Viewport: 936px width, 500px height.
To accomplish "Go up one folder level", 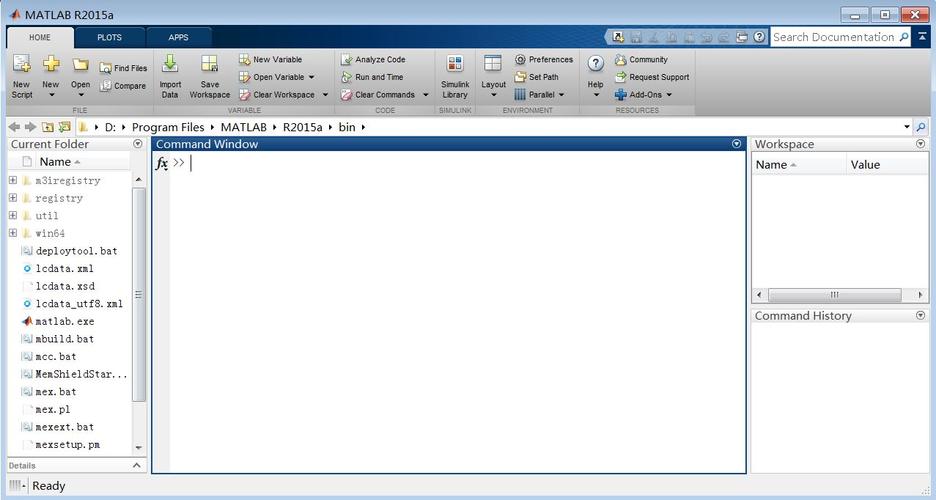I will (x=48, y=127).
